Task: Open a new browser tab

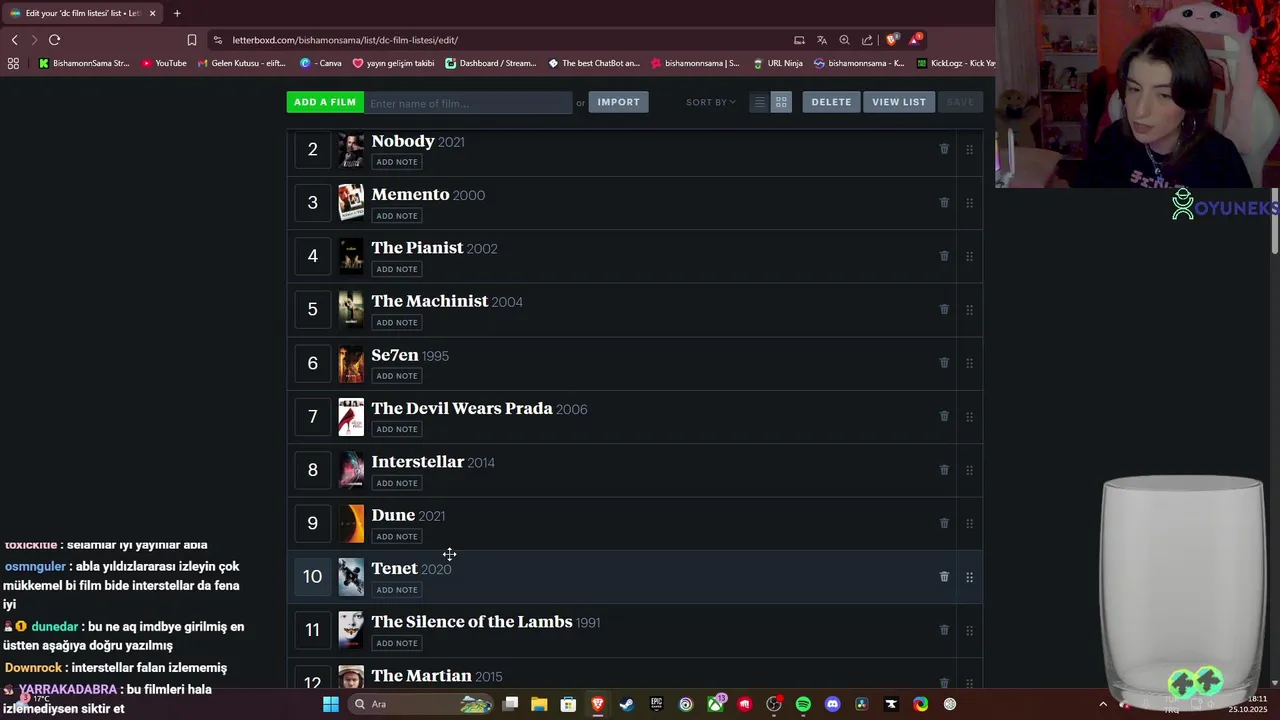Action: pos(177,13)
